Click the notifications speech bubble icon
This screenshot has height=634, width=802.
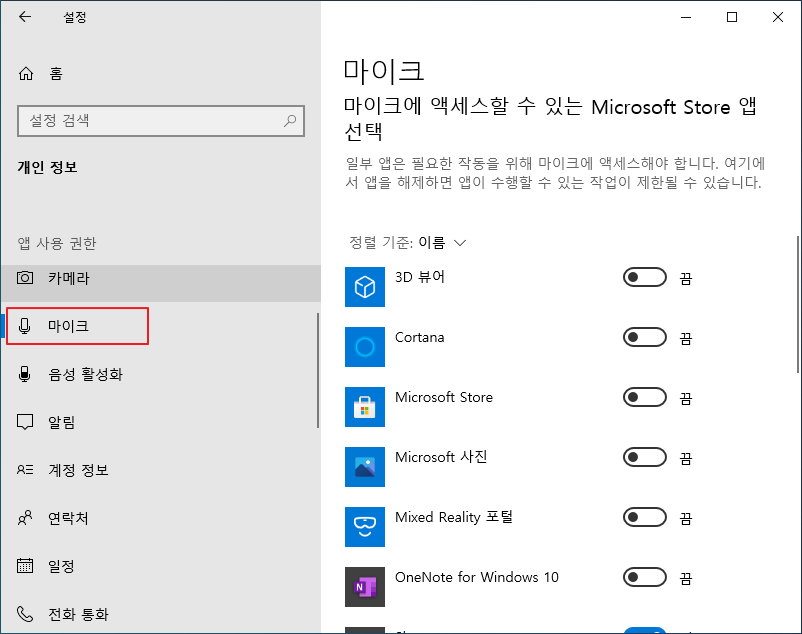tap(25, 422)
